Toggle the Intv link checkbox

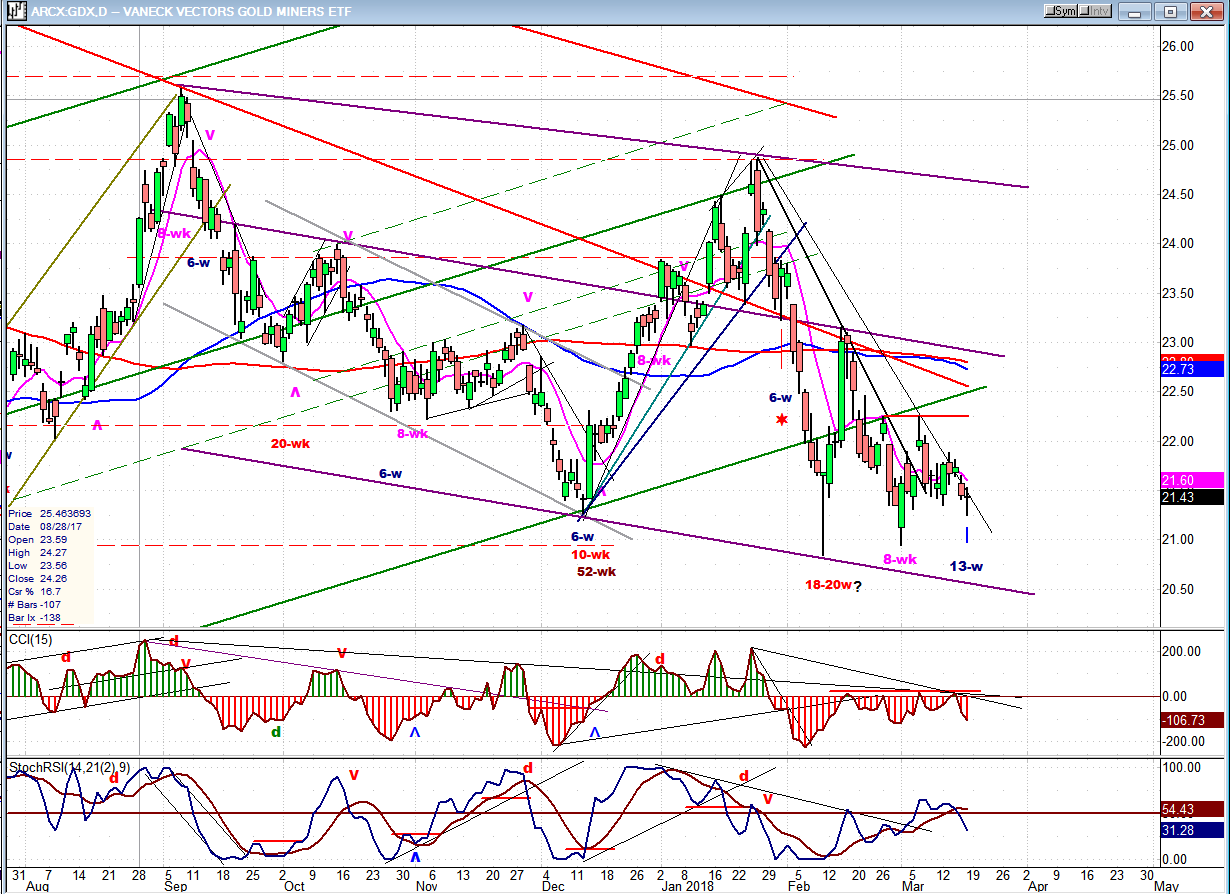[x=1096, y=11]
